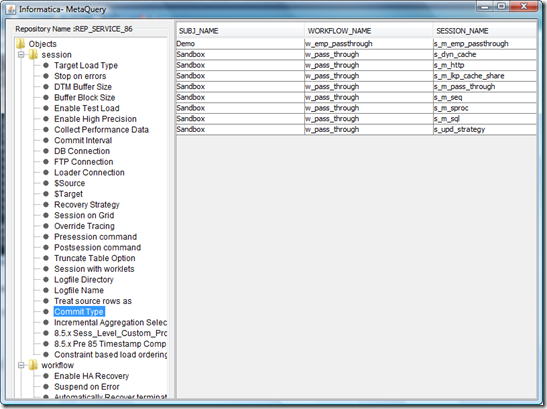The width and height of the screenshot is (547, 409).
Task: Click the SESSION_NAME column header
Action: click(x=485, y=31)
